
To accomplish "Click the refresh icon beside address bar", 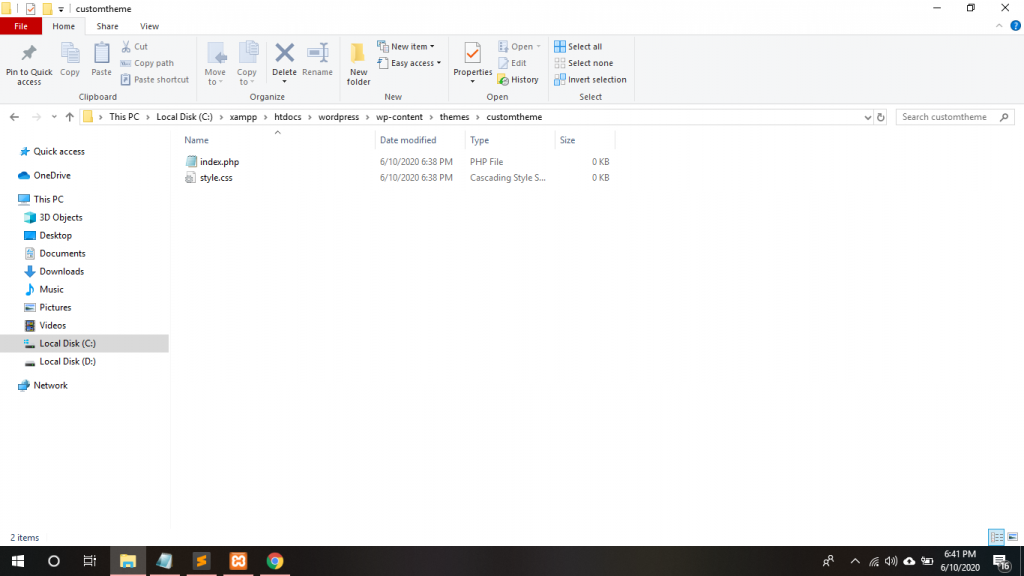I will [x=881, y=117].
